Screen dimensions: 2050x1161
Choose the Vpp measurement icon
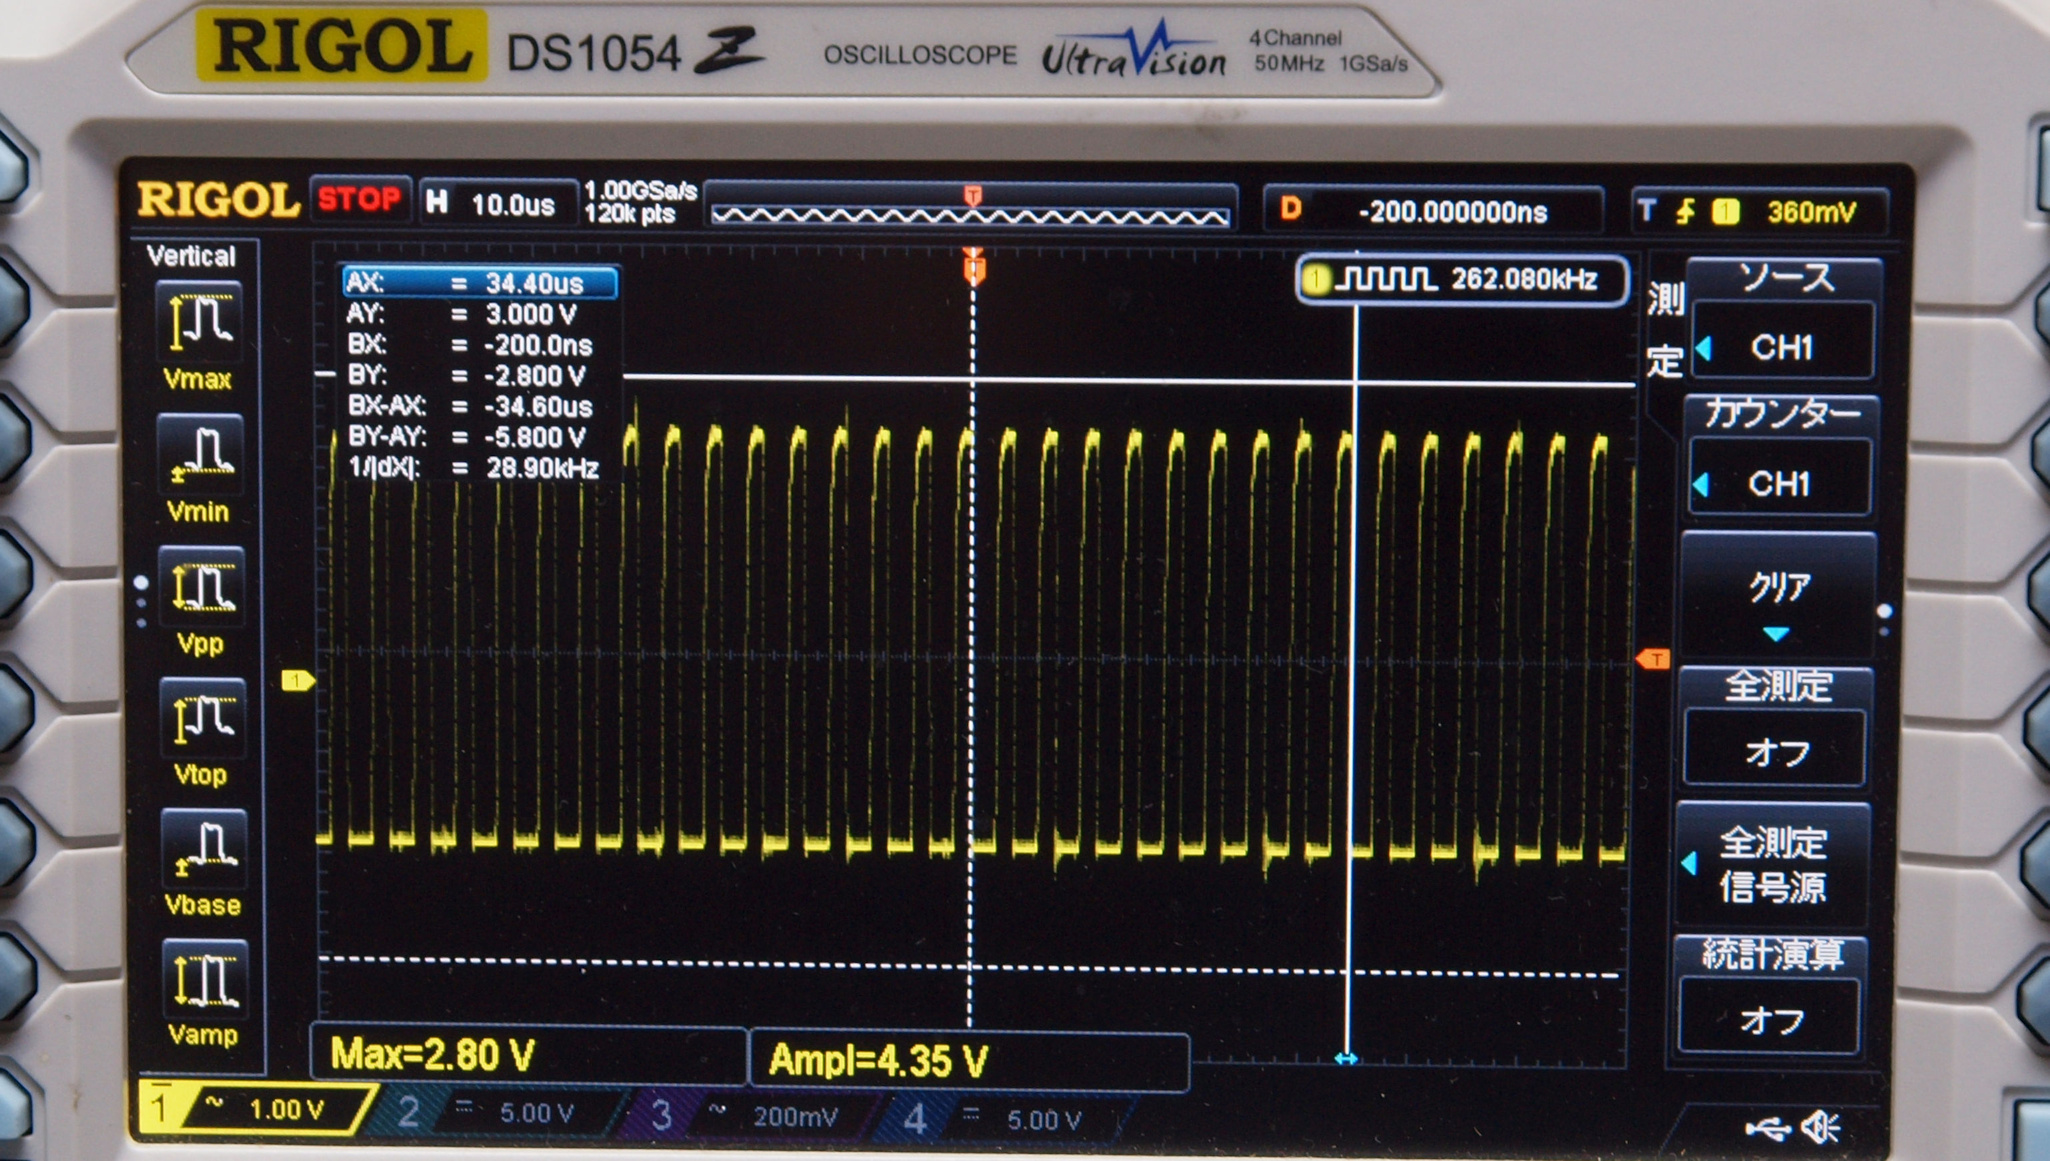point(200,586)
